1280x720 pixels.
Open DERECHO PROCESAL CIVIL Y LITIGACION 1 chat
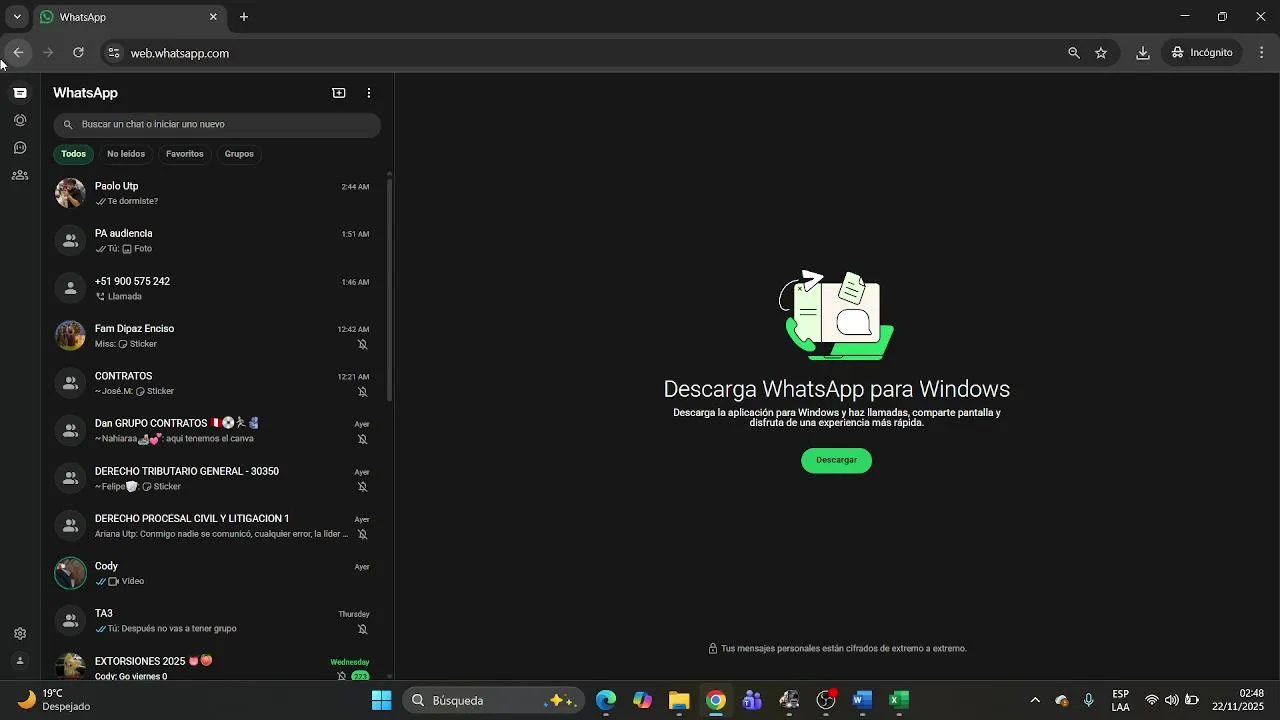pyautogui.click(x=213, y=526)
